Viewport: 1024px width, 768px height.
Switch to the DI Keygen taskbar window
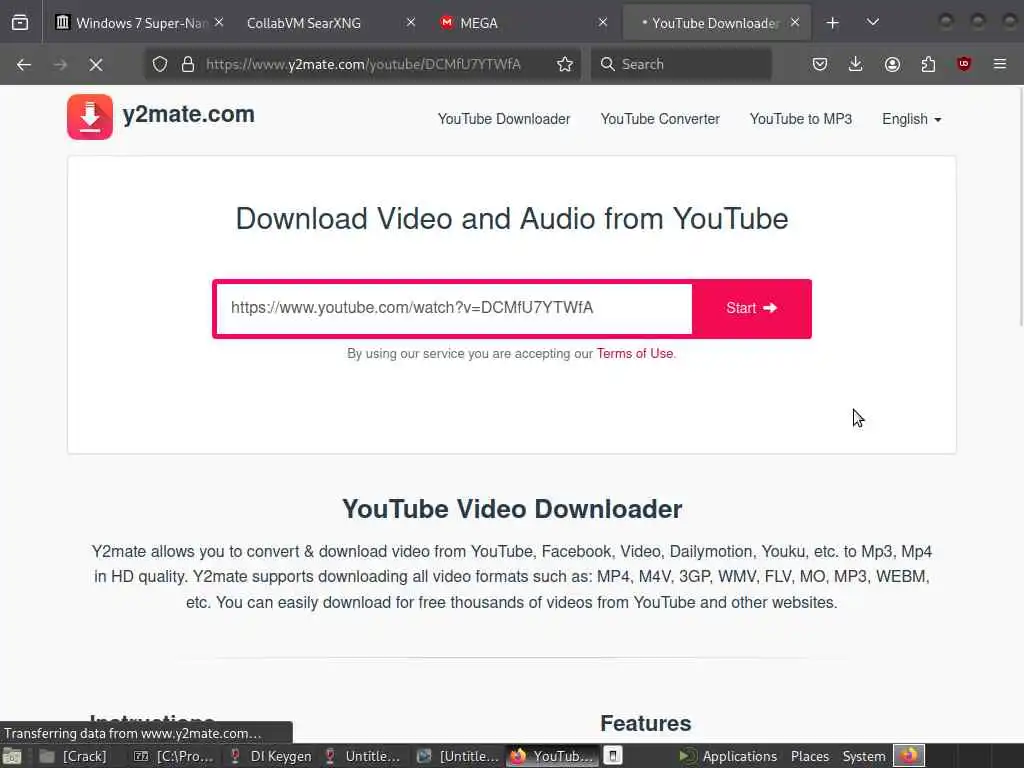pyautogui.click(x=270, y=756)
